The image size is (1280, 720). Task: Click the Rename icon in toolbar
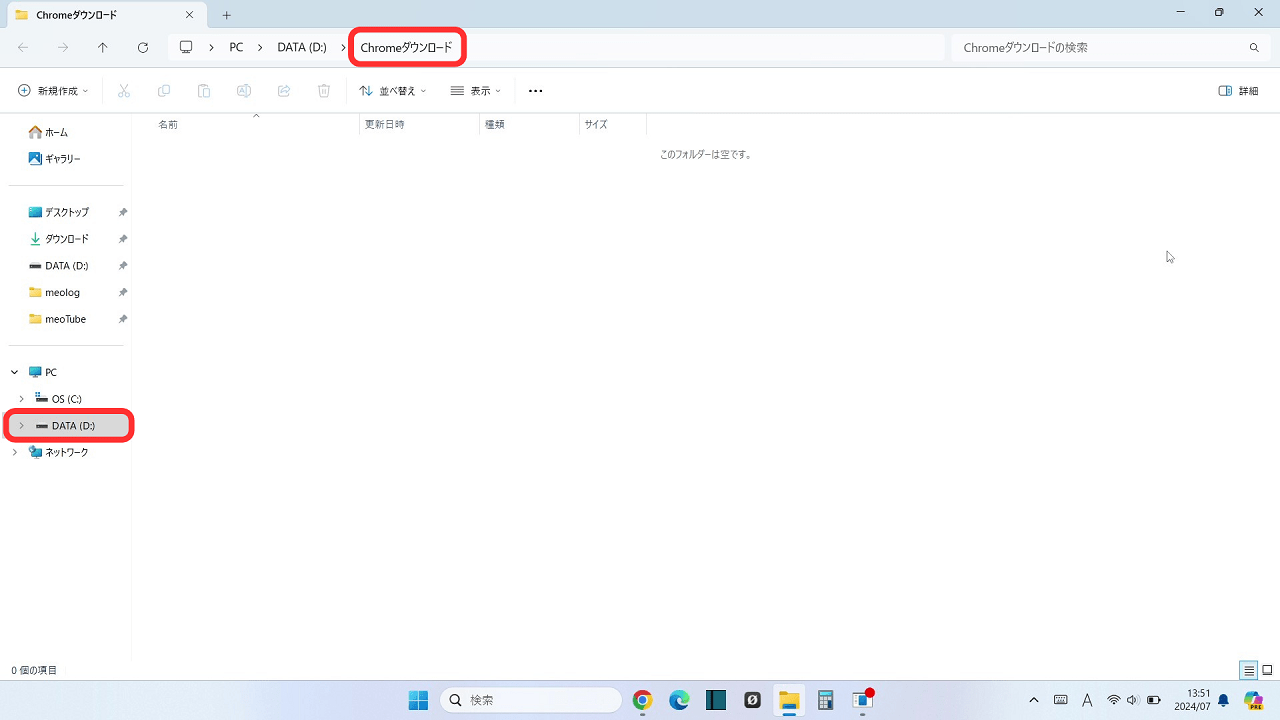point(244,91)
